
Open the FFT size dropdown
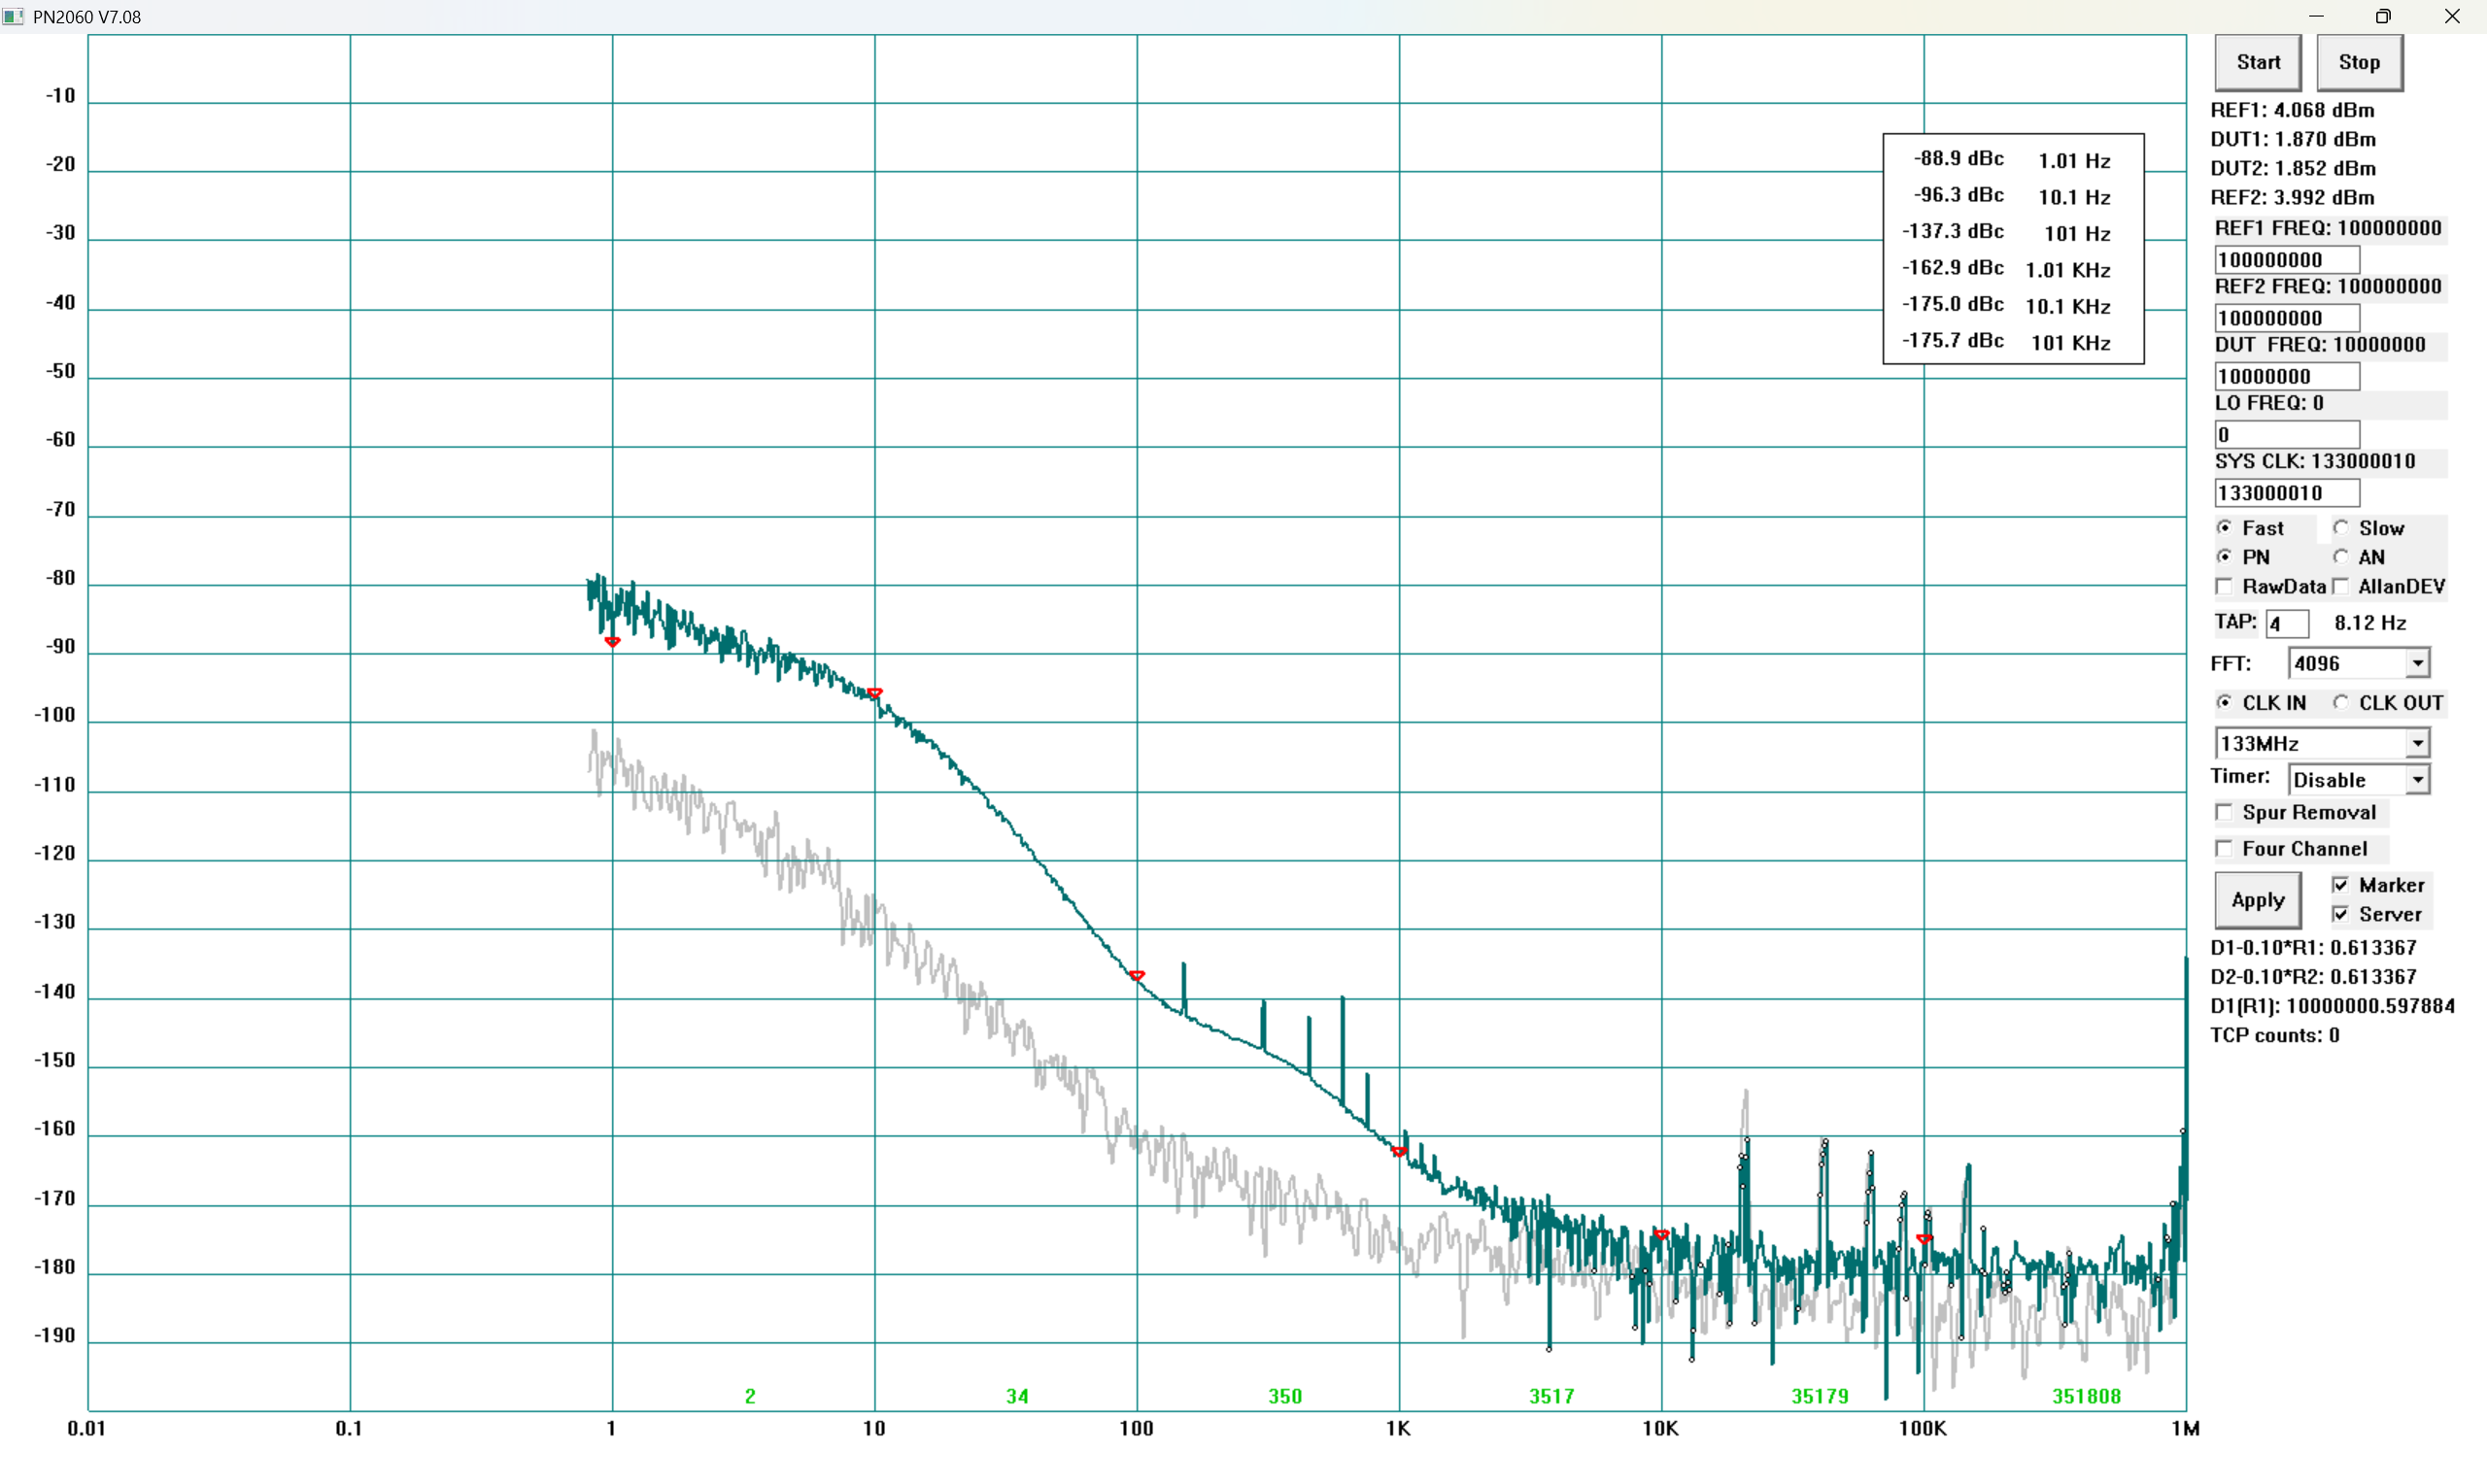[2417, 663]
